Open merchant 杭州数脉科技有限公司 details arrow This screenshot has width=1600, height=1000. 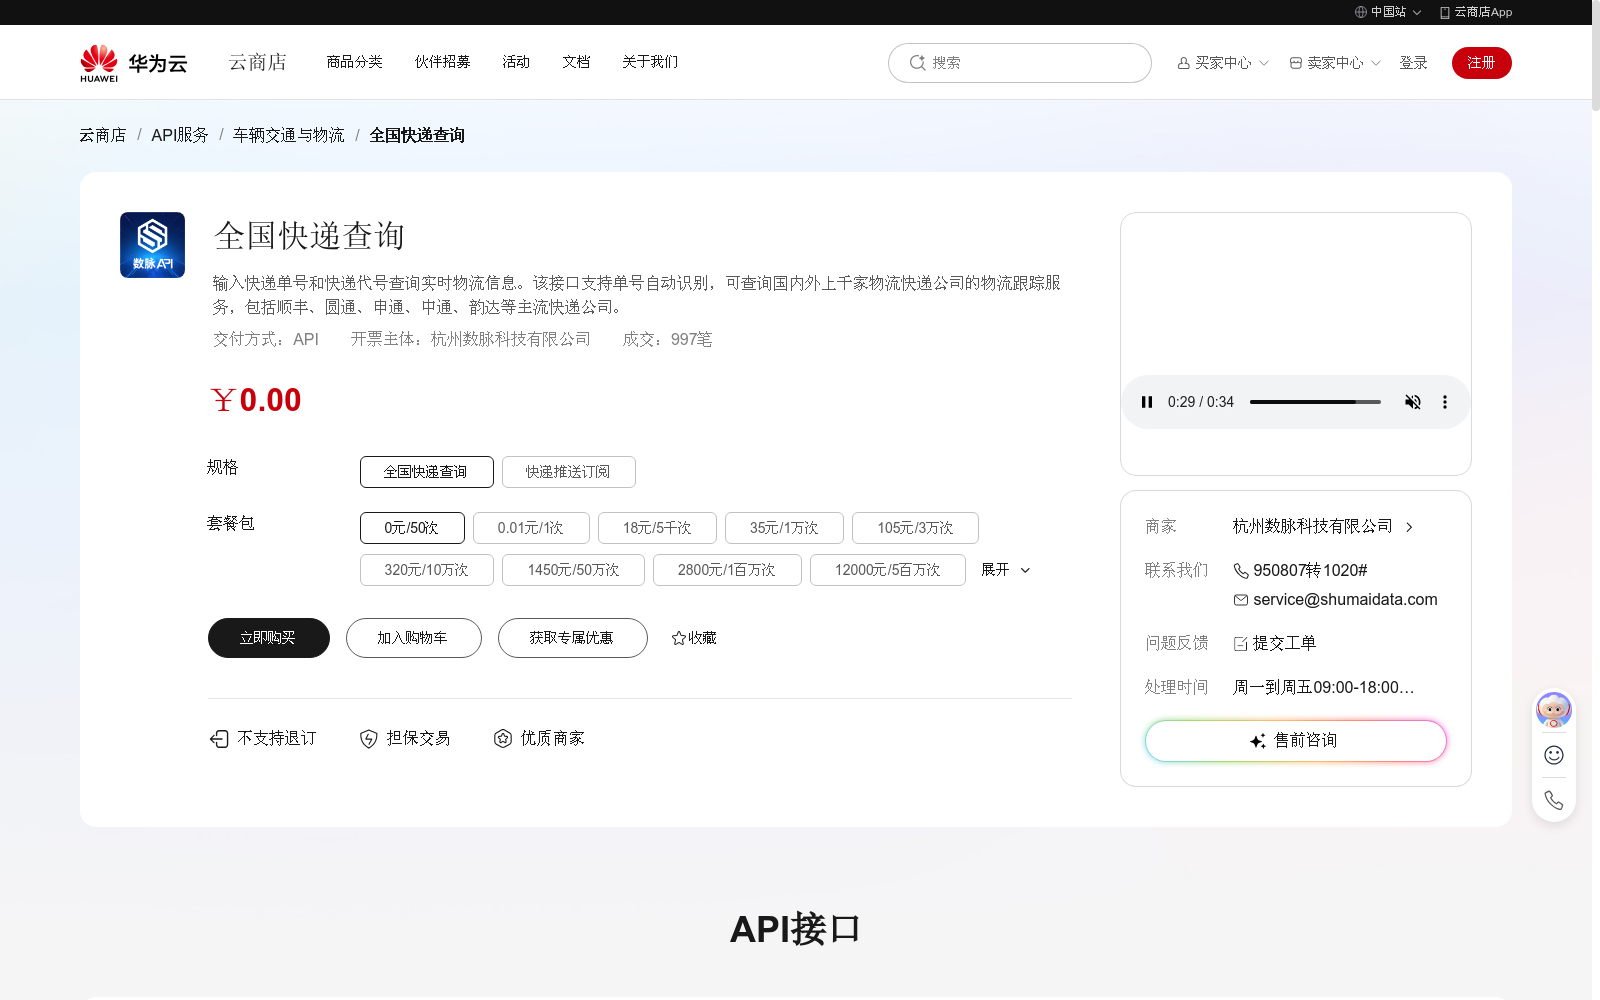click(1409, 528)
